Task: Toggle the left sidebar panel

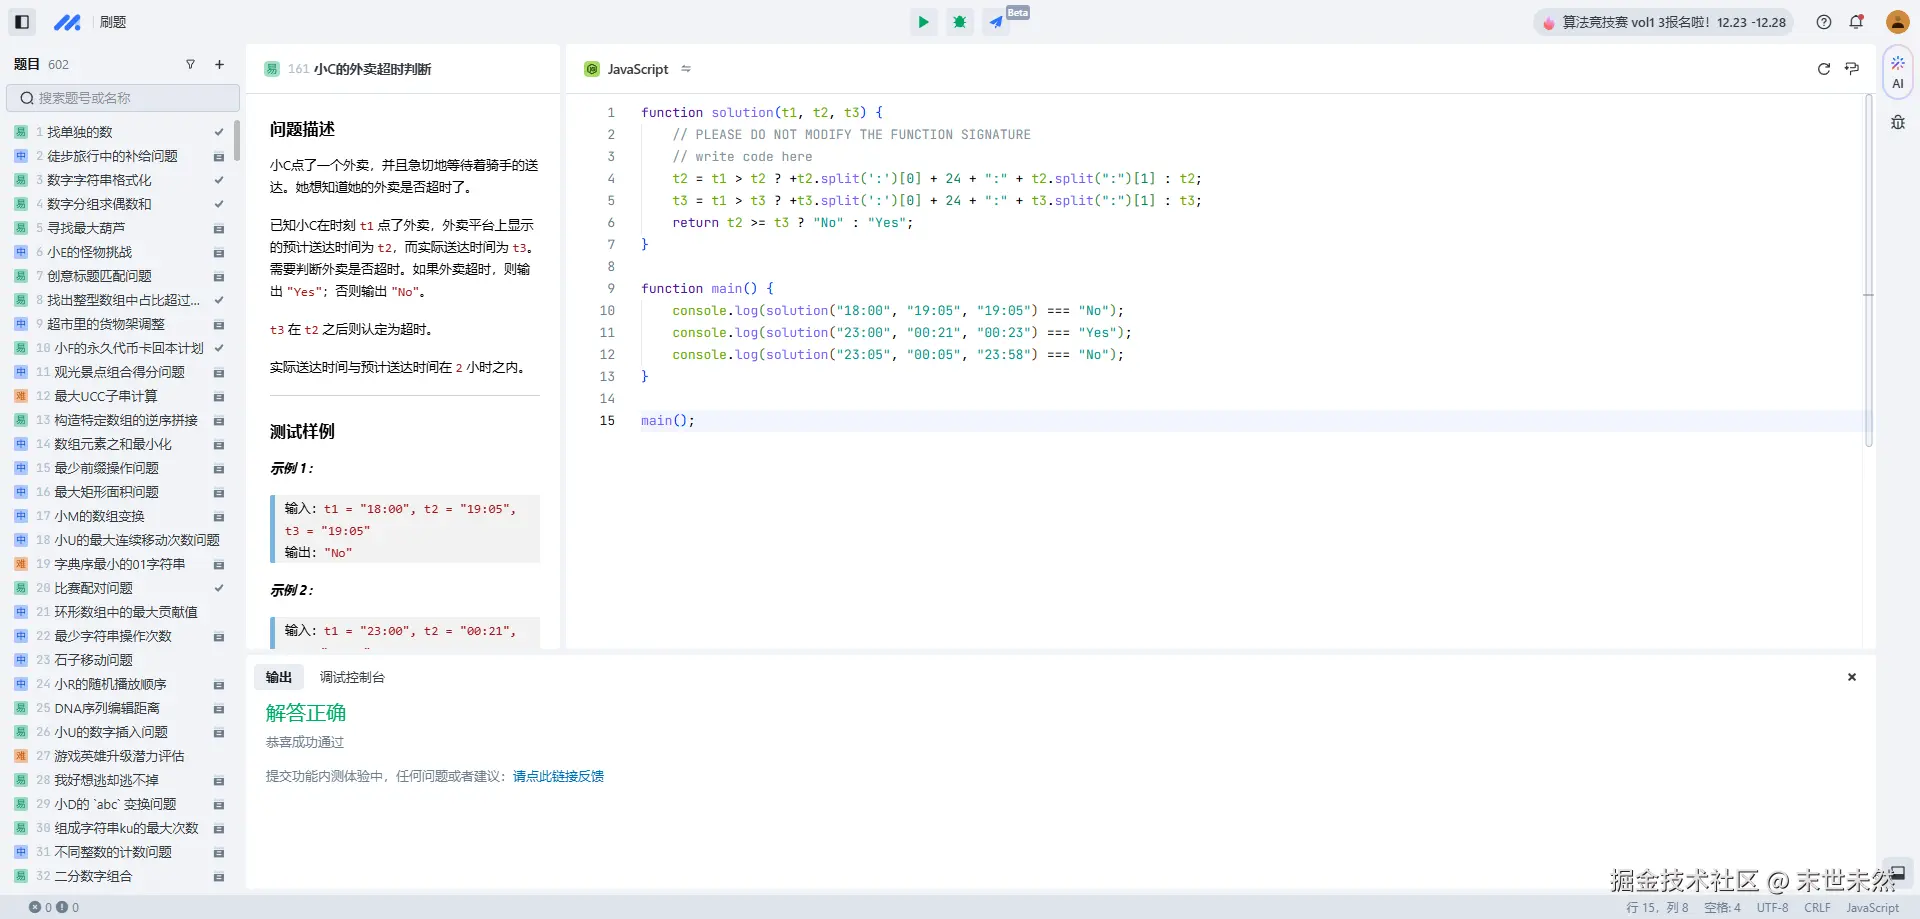Action: [x=22, y=22]
